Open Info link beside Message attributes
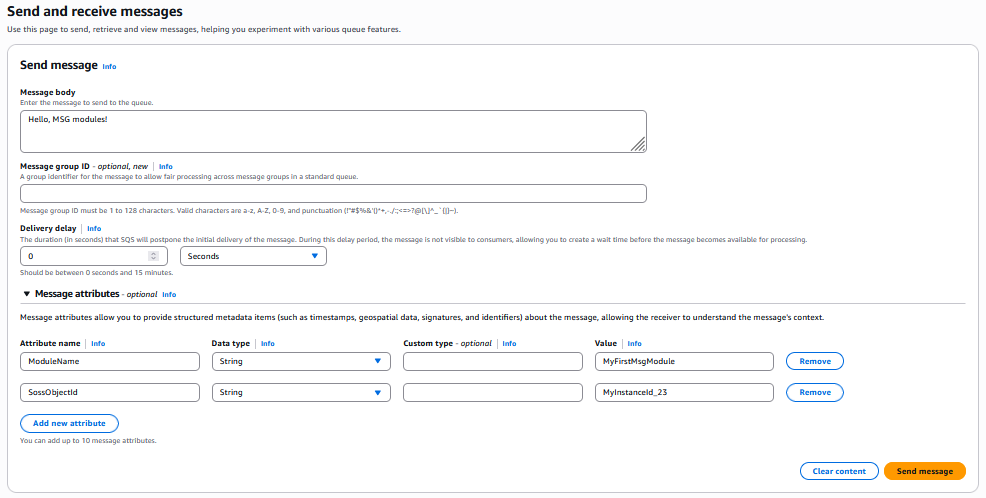 [169, 295]
